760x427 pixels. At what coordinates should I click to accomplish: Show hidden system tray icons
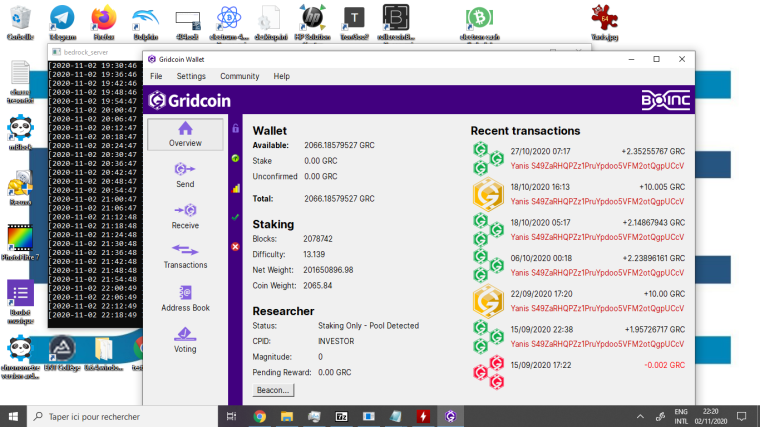click(640, 416)
